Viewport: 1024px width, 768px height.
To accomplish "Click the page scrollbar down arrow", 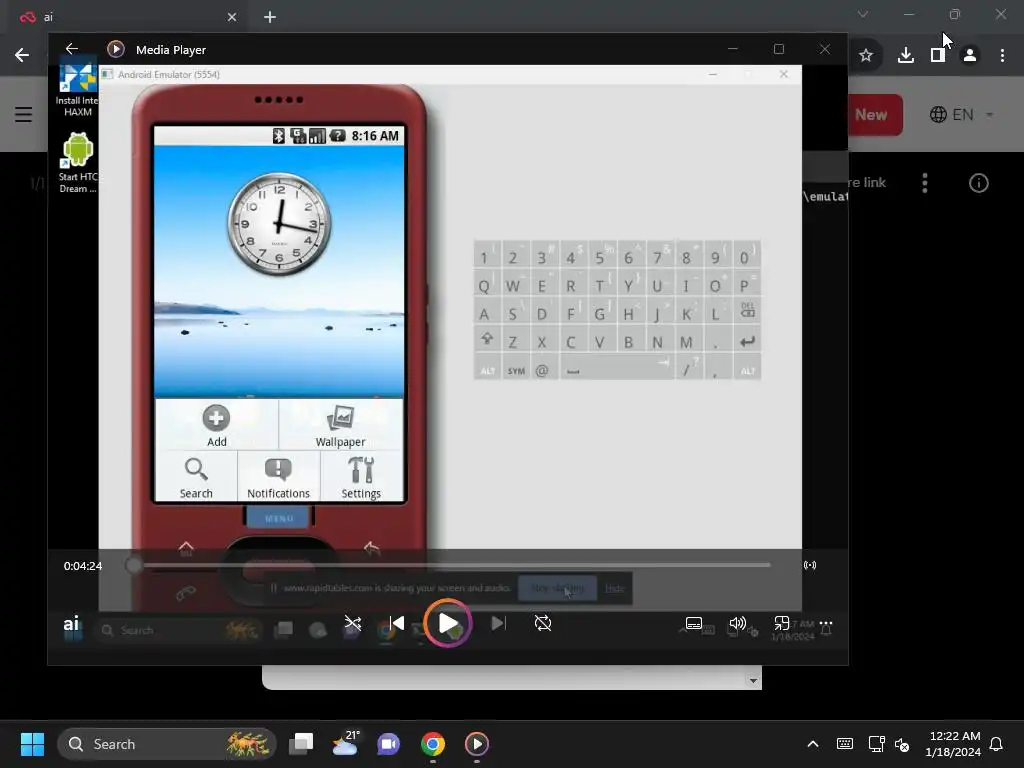I will (753, 680).
